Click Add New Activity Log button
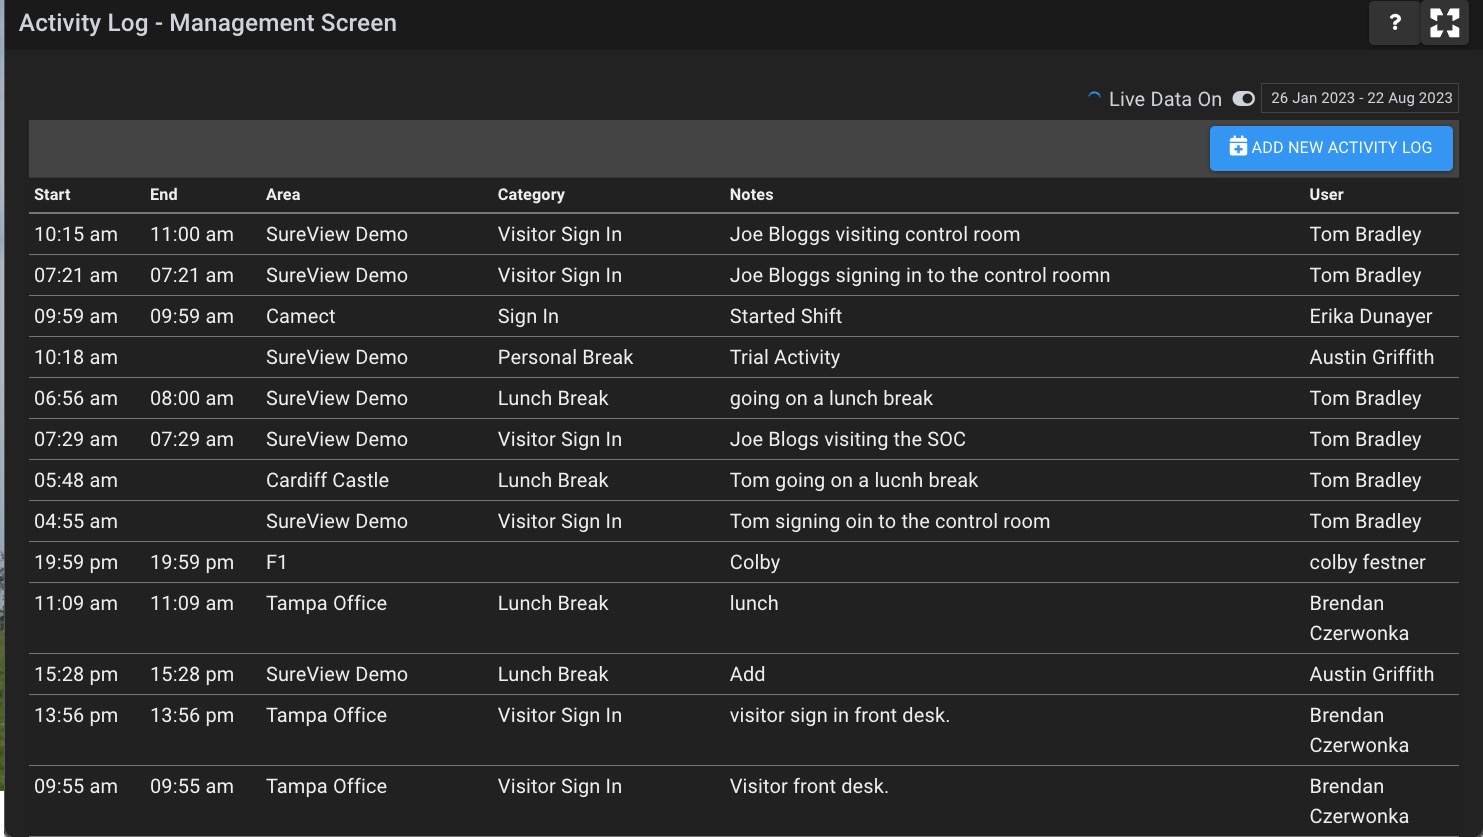The width and height of the screenshot is (1483, 837). 1331,147
